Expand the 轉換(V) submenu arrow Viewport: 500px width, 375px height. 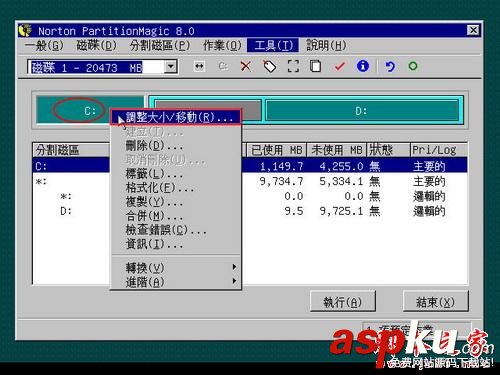point(234,267)
